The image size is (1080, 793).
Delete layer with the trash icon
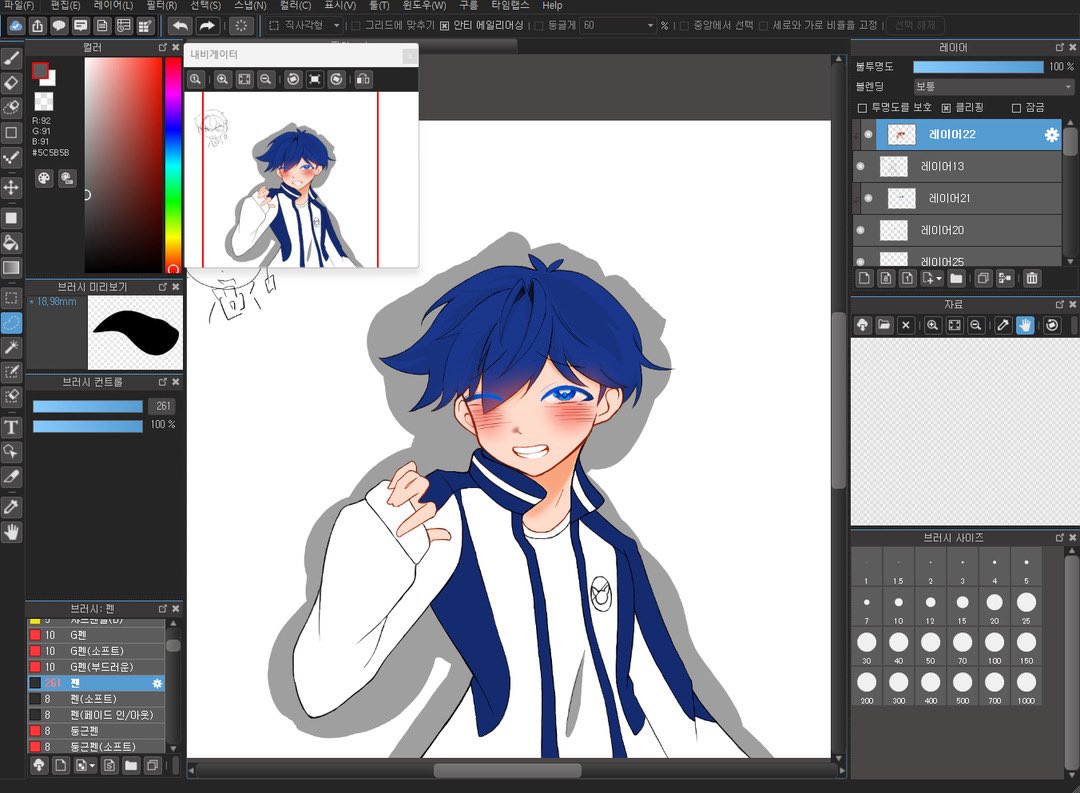1032,278
